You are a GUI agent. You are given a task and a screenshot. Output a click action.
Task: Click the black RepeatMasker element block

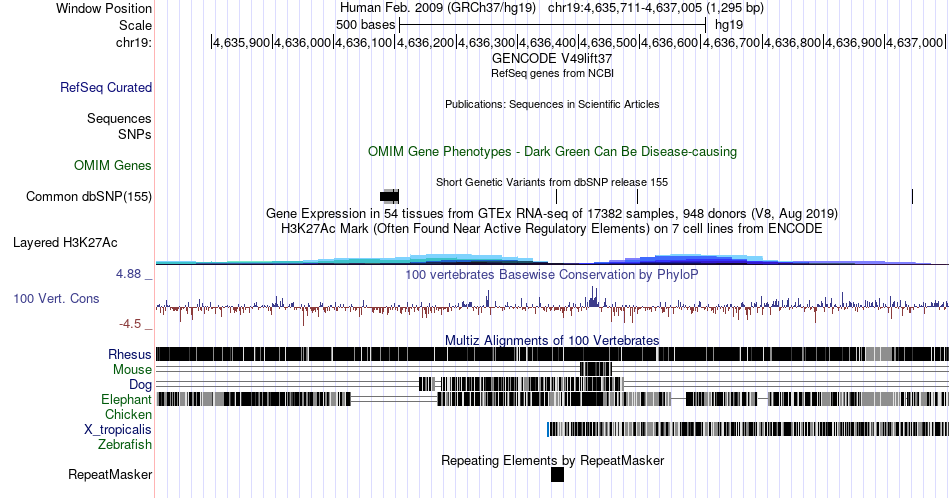(x=557, y=474)
